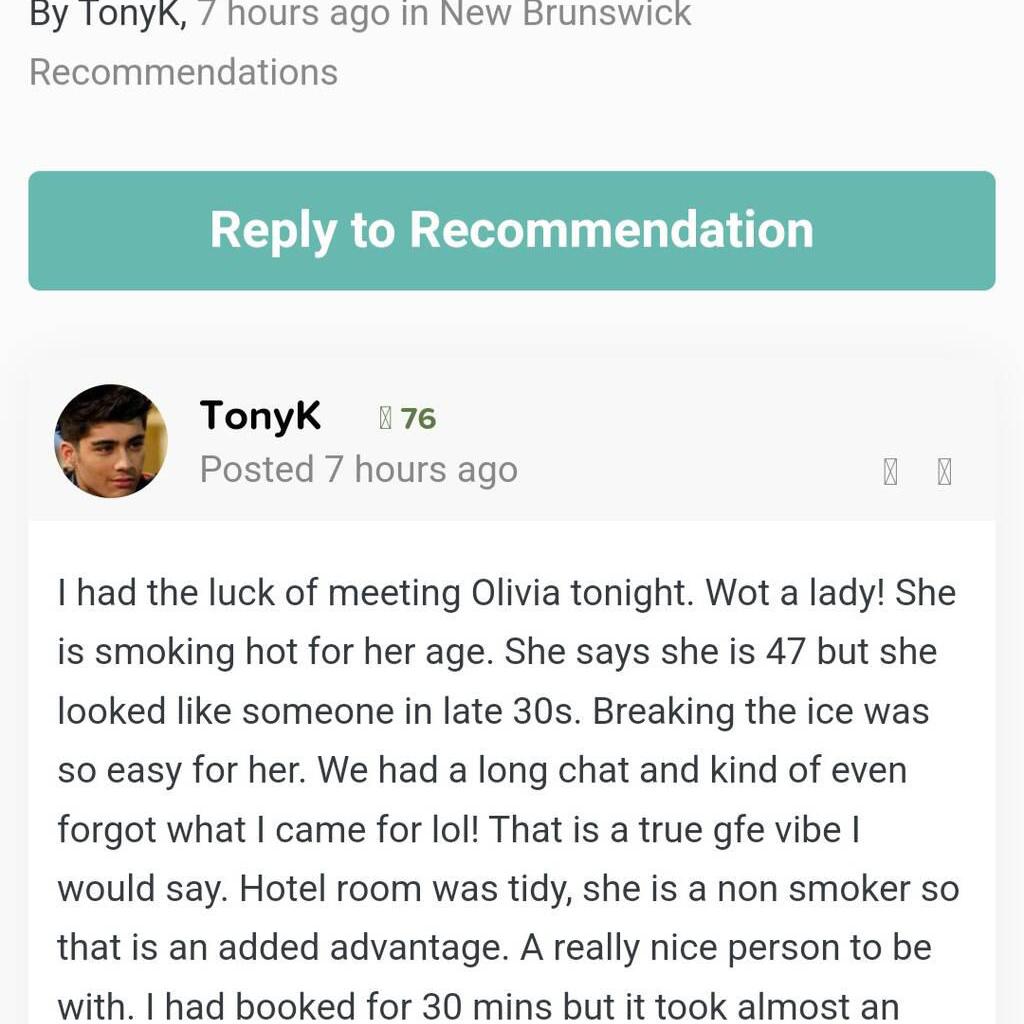The image size is (1024, 1024).
Task: Click the "Hotel room was tidy" line
Action: click(x=507, y=889)
